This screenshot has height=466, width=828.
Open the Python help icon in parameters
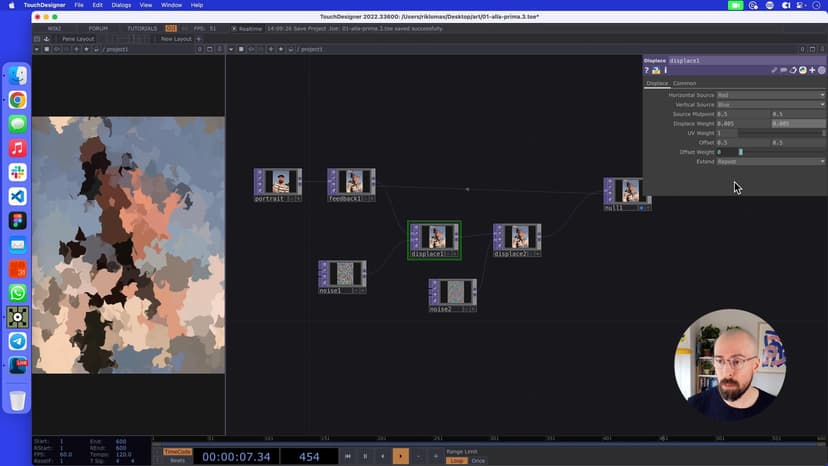point(656,70)
